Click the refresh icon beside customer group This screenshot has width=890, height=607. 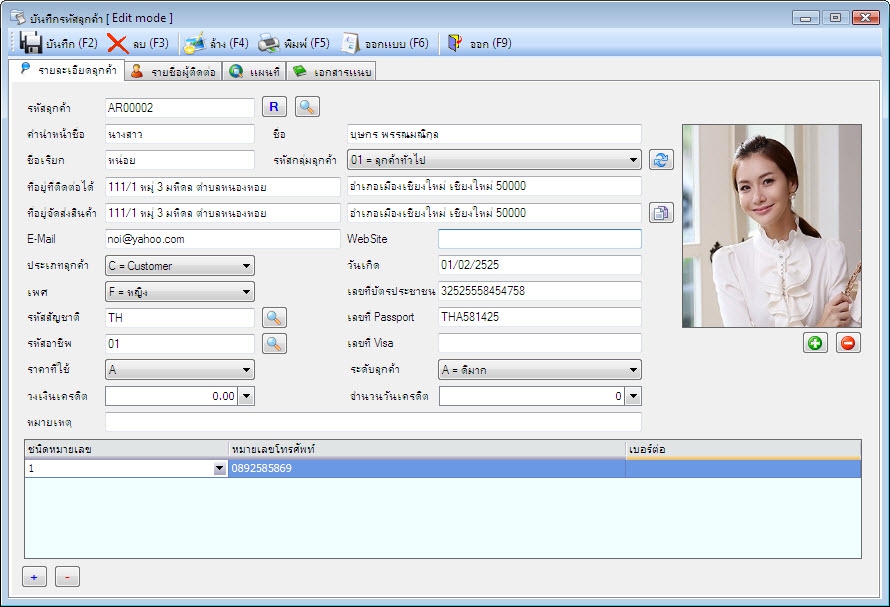(660, 160)
